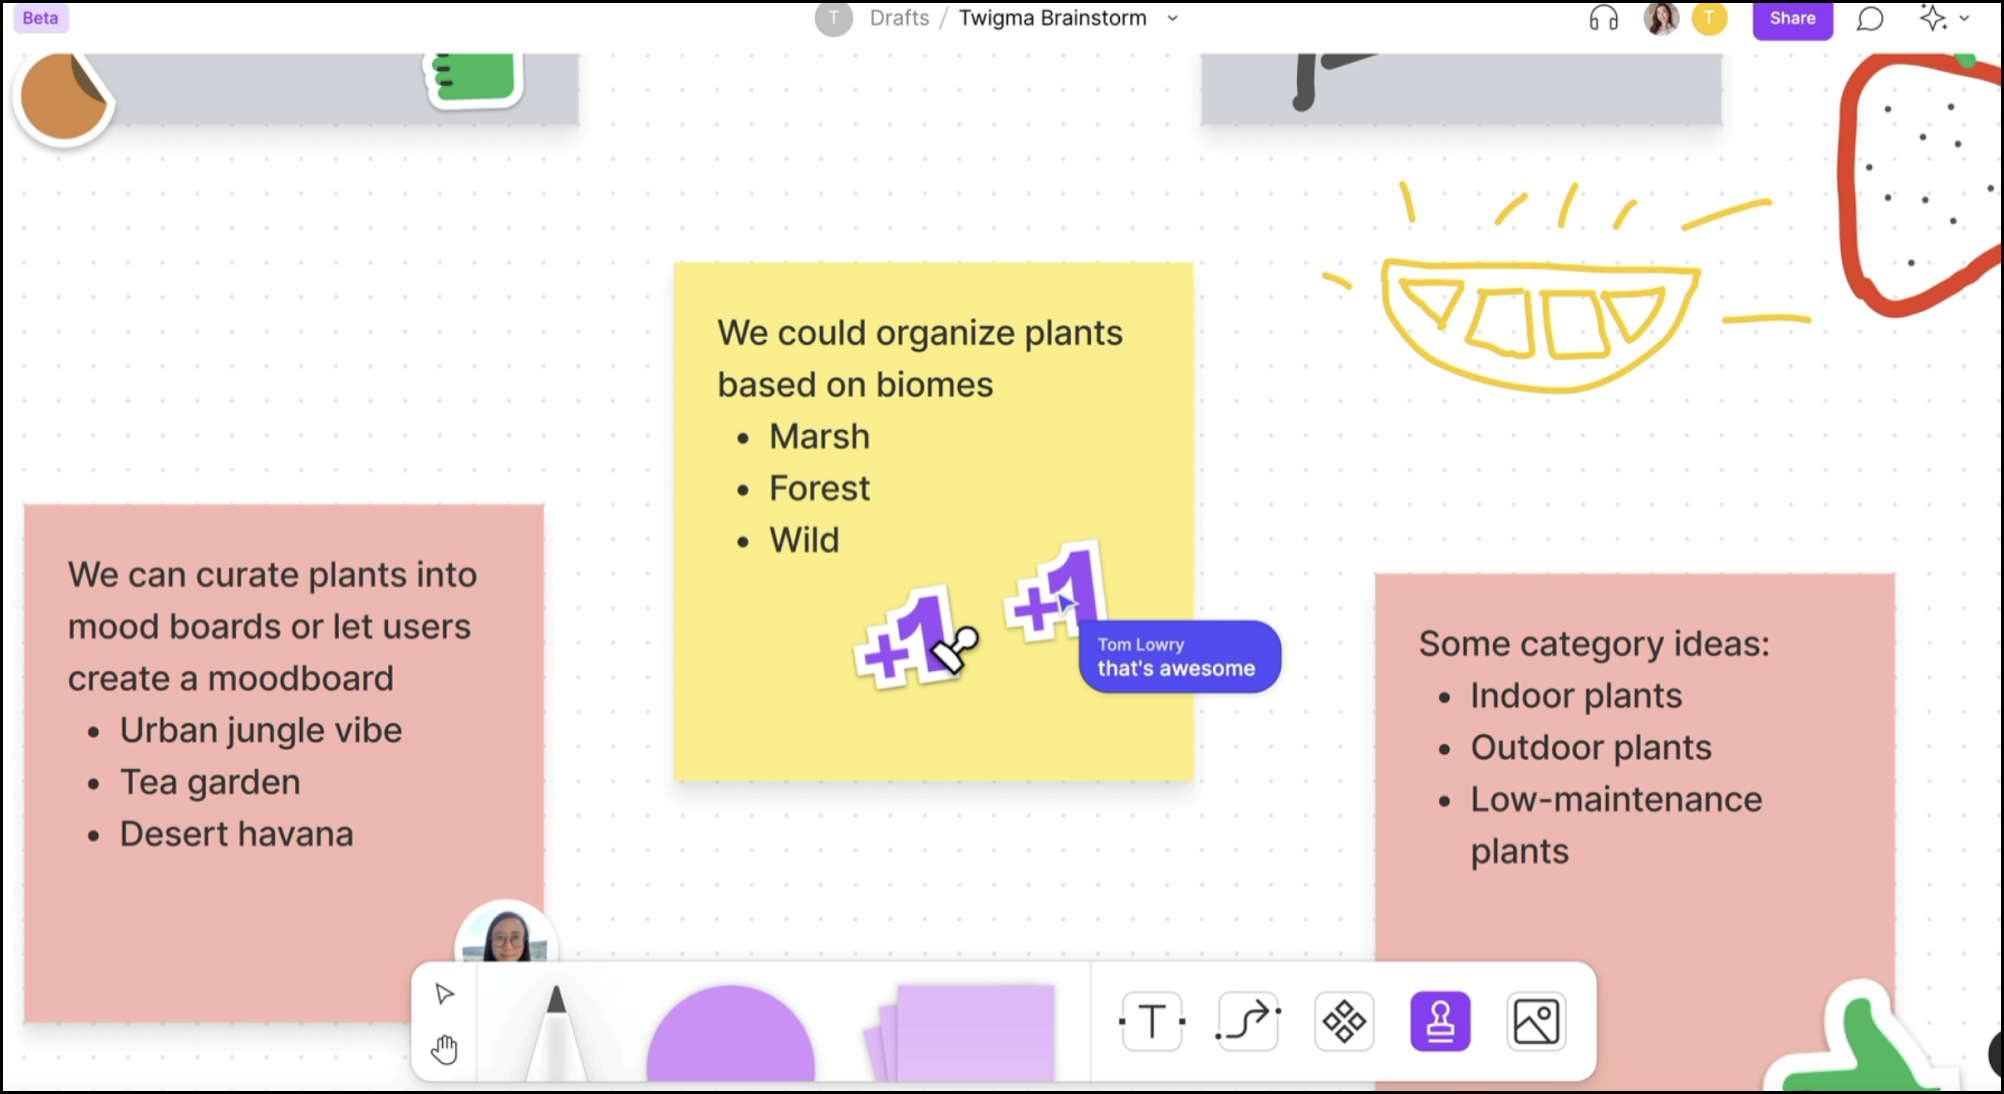Click the Outdoor plants bullet

(x=1590, y=748)
